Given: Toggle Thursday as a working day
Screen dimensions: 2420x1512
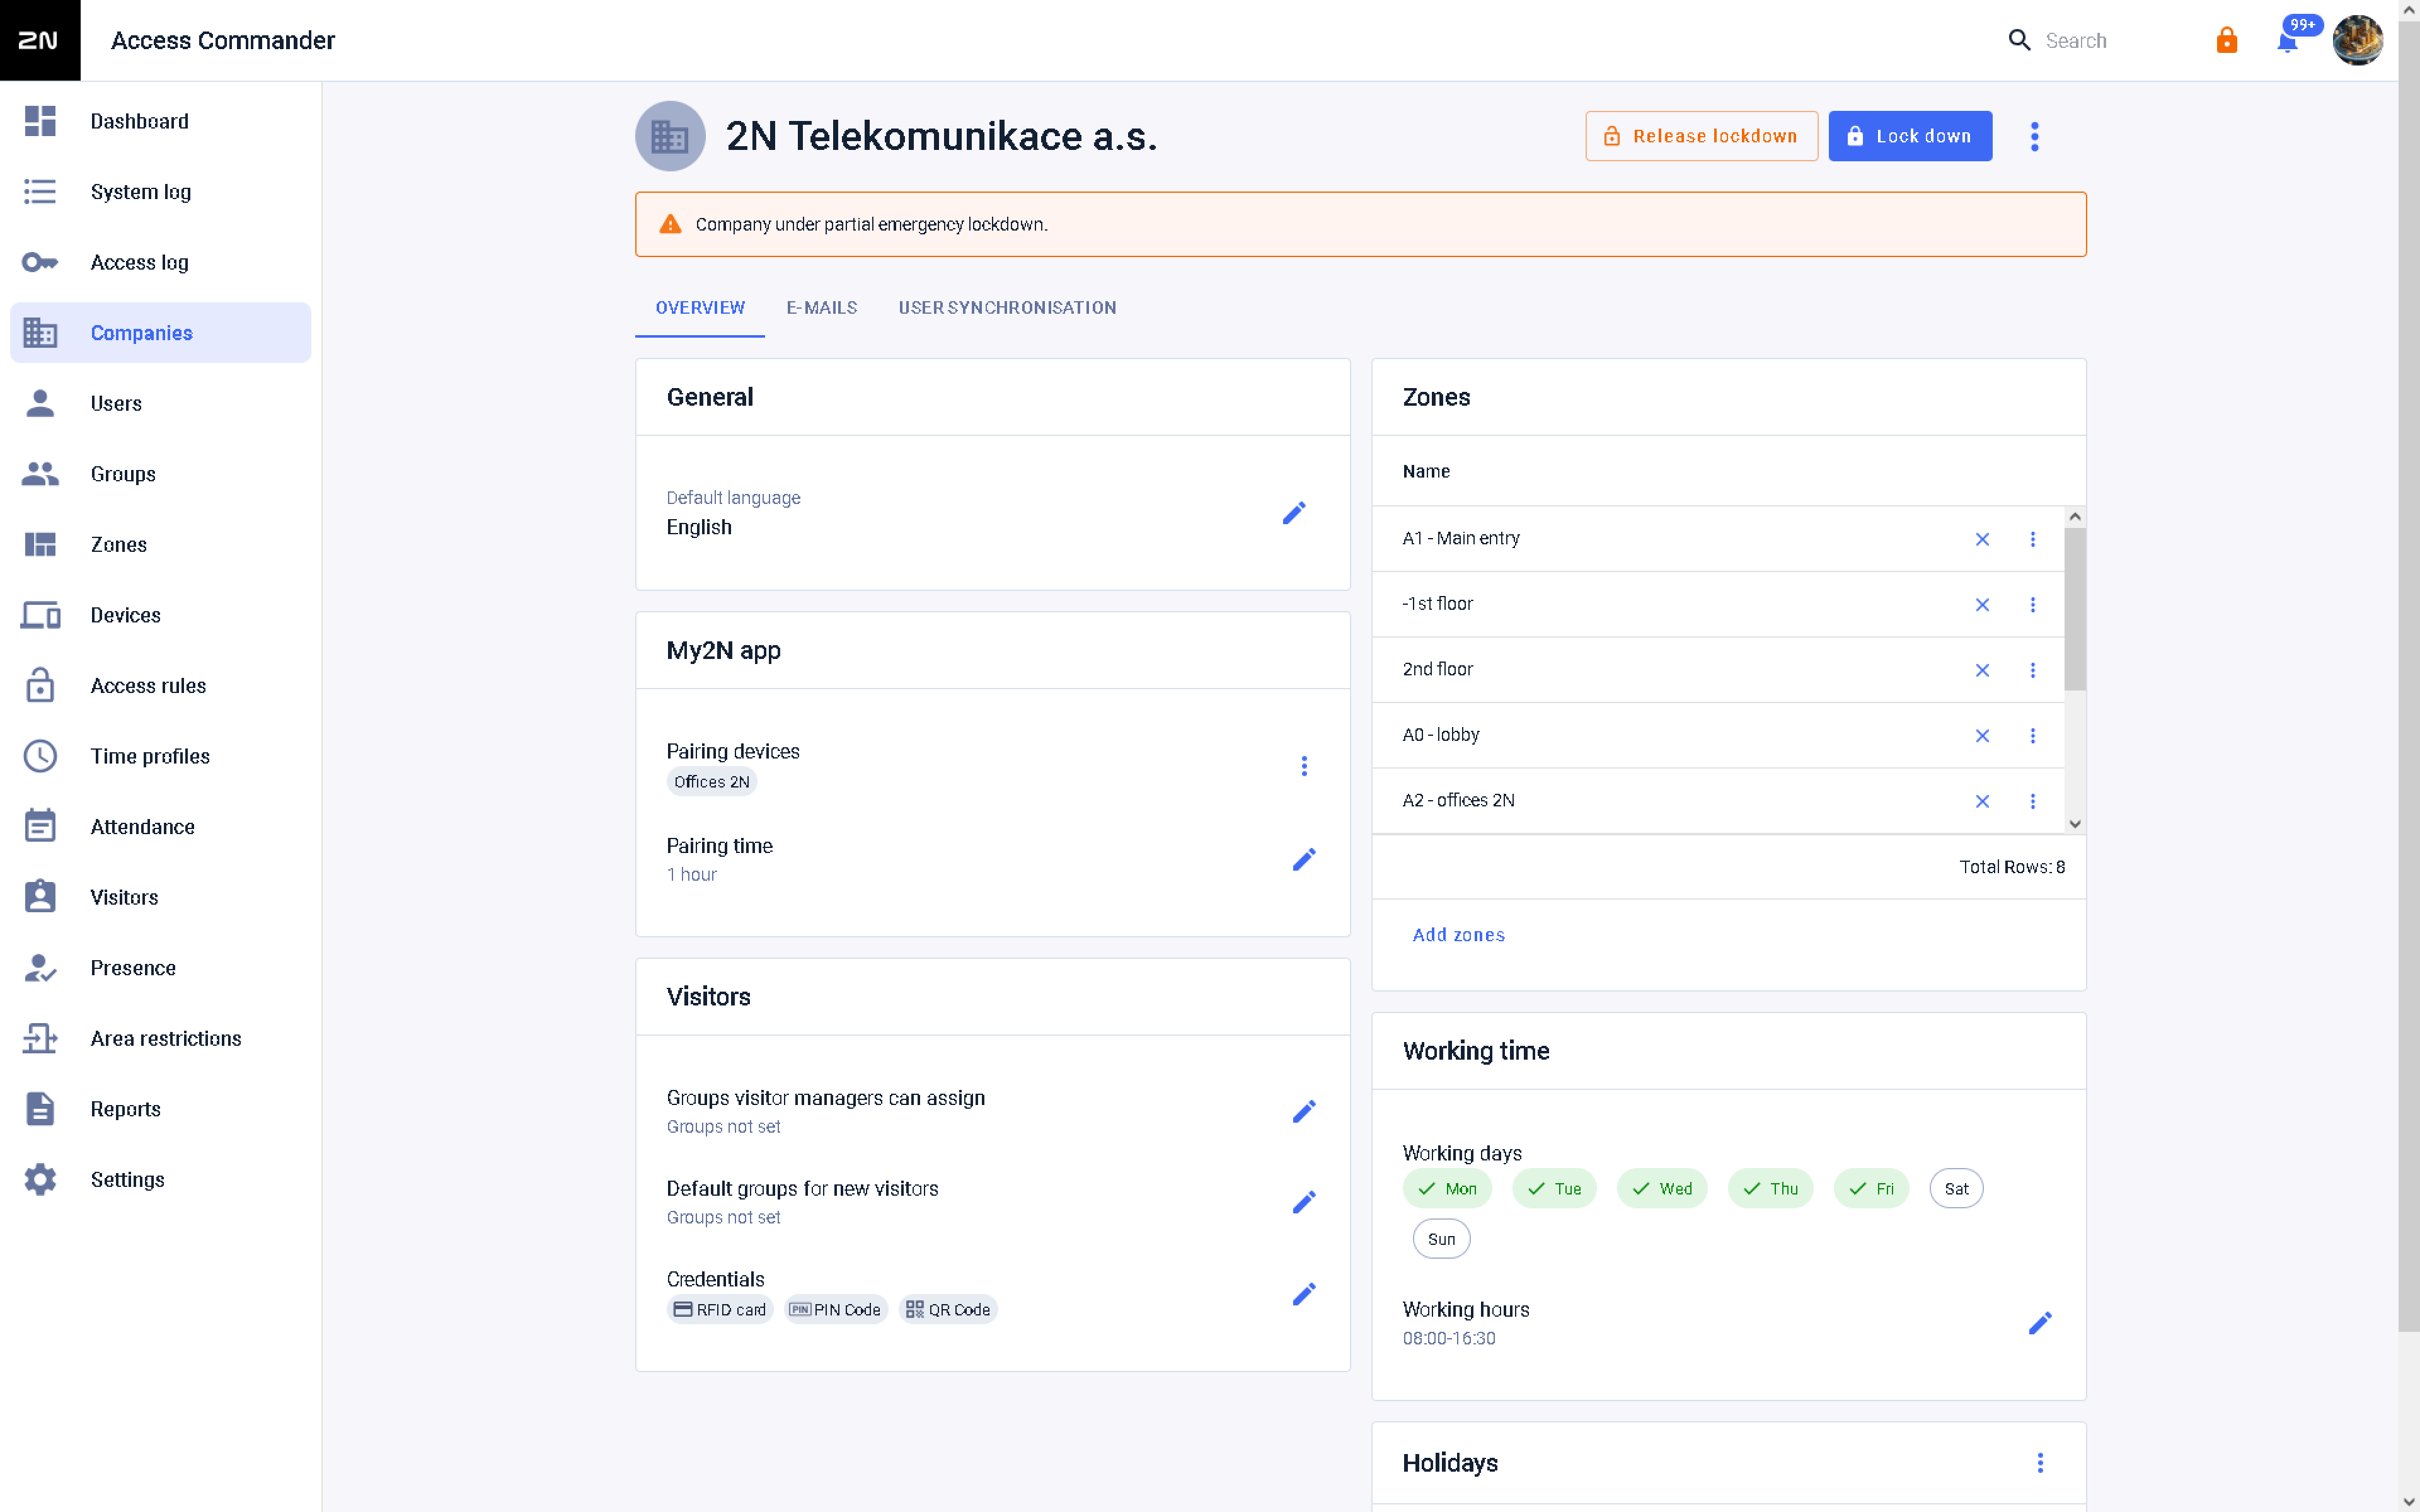Looking at the screenshot, I should coord(1770,1188).
